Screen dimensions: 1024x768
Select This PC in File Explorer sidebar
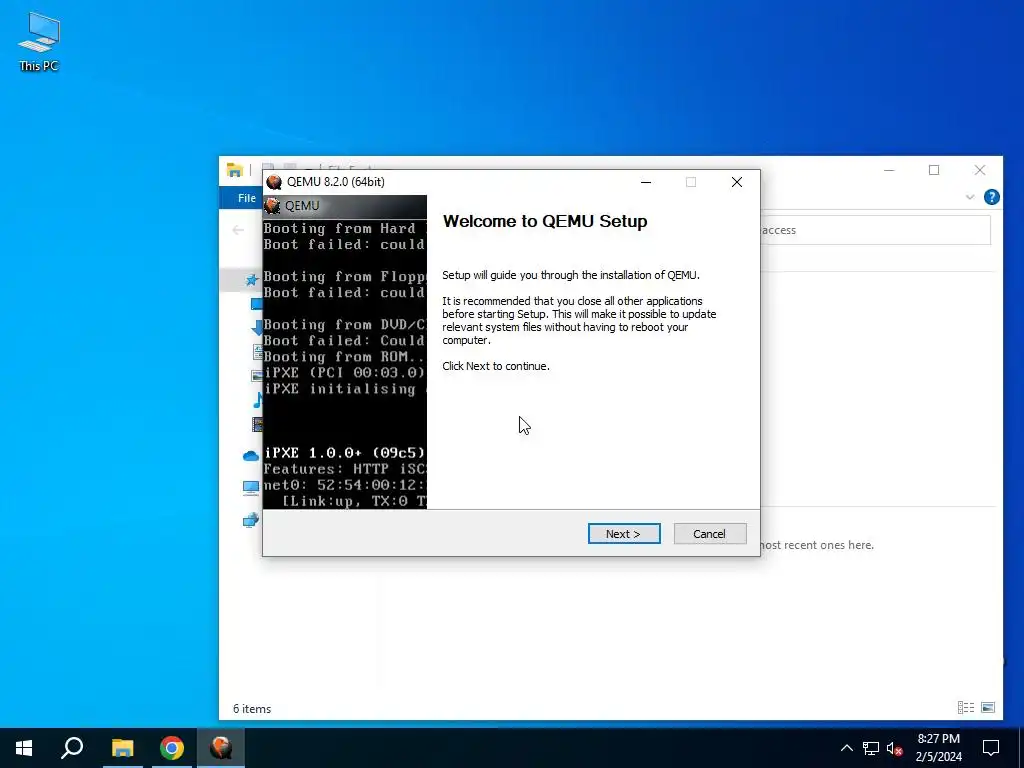coord(251,488)
